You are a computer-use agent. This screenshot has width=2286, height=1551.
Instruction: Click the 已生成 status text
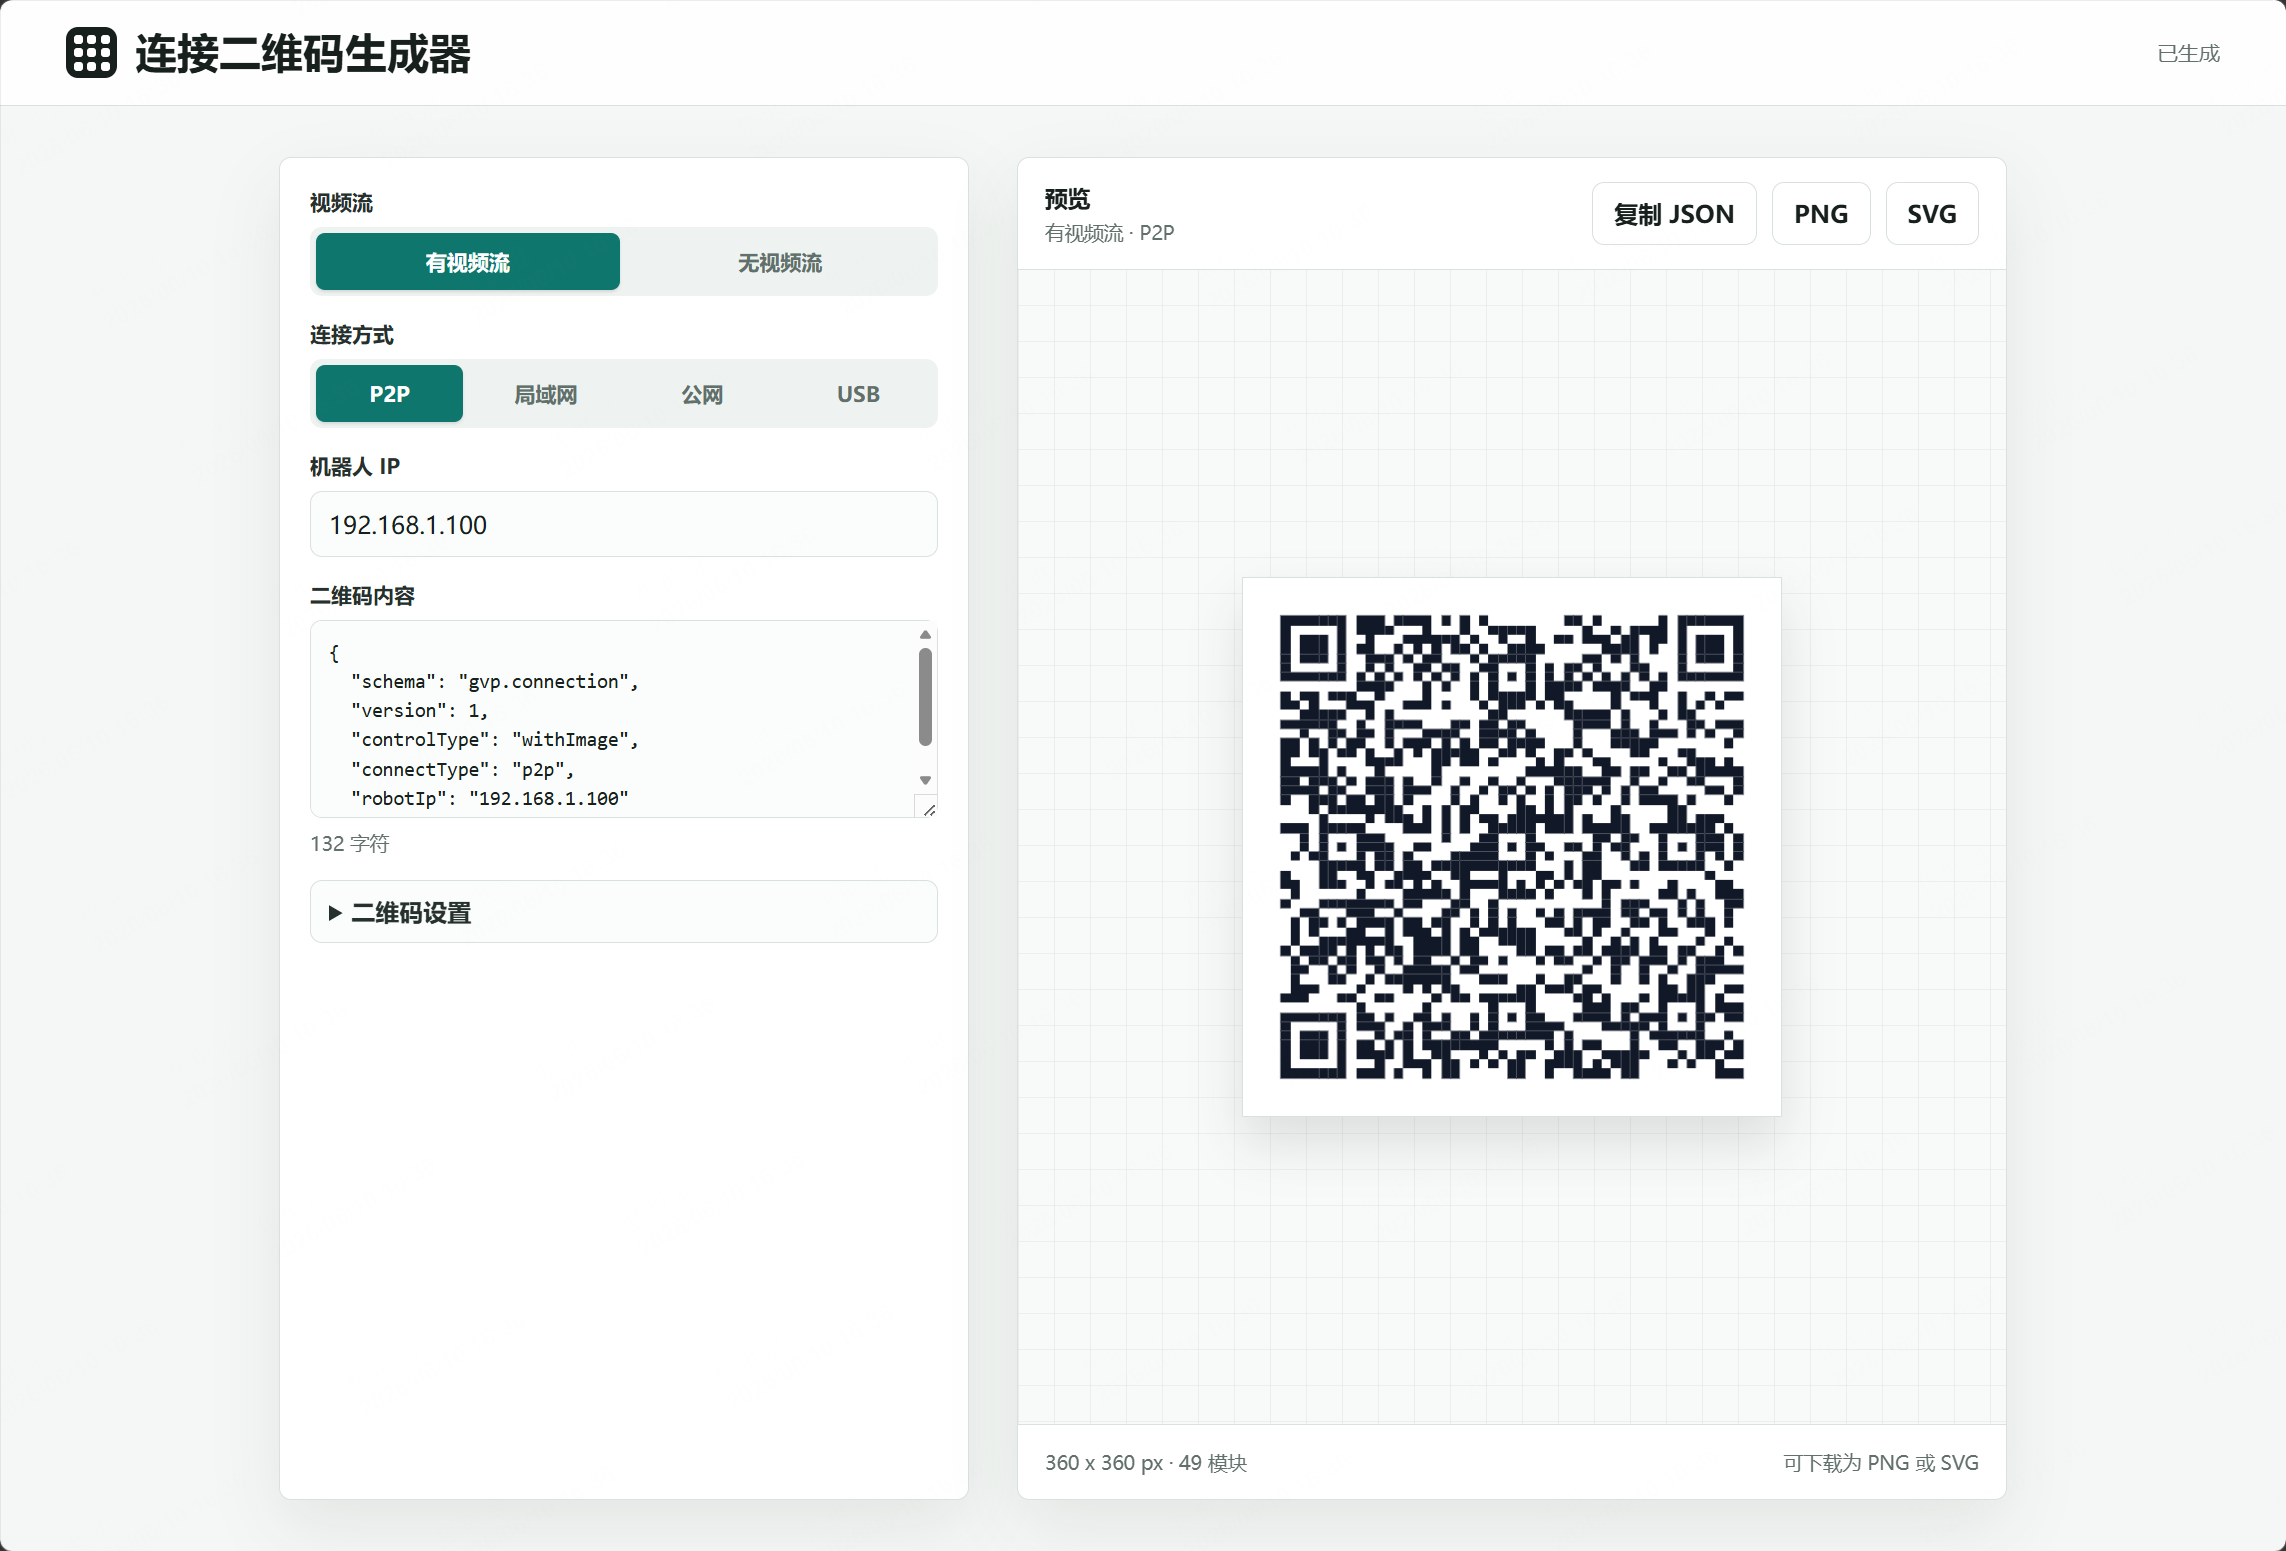tap(2188, 53)
